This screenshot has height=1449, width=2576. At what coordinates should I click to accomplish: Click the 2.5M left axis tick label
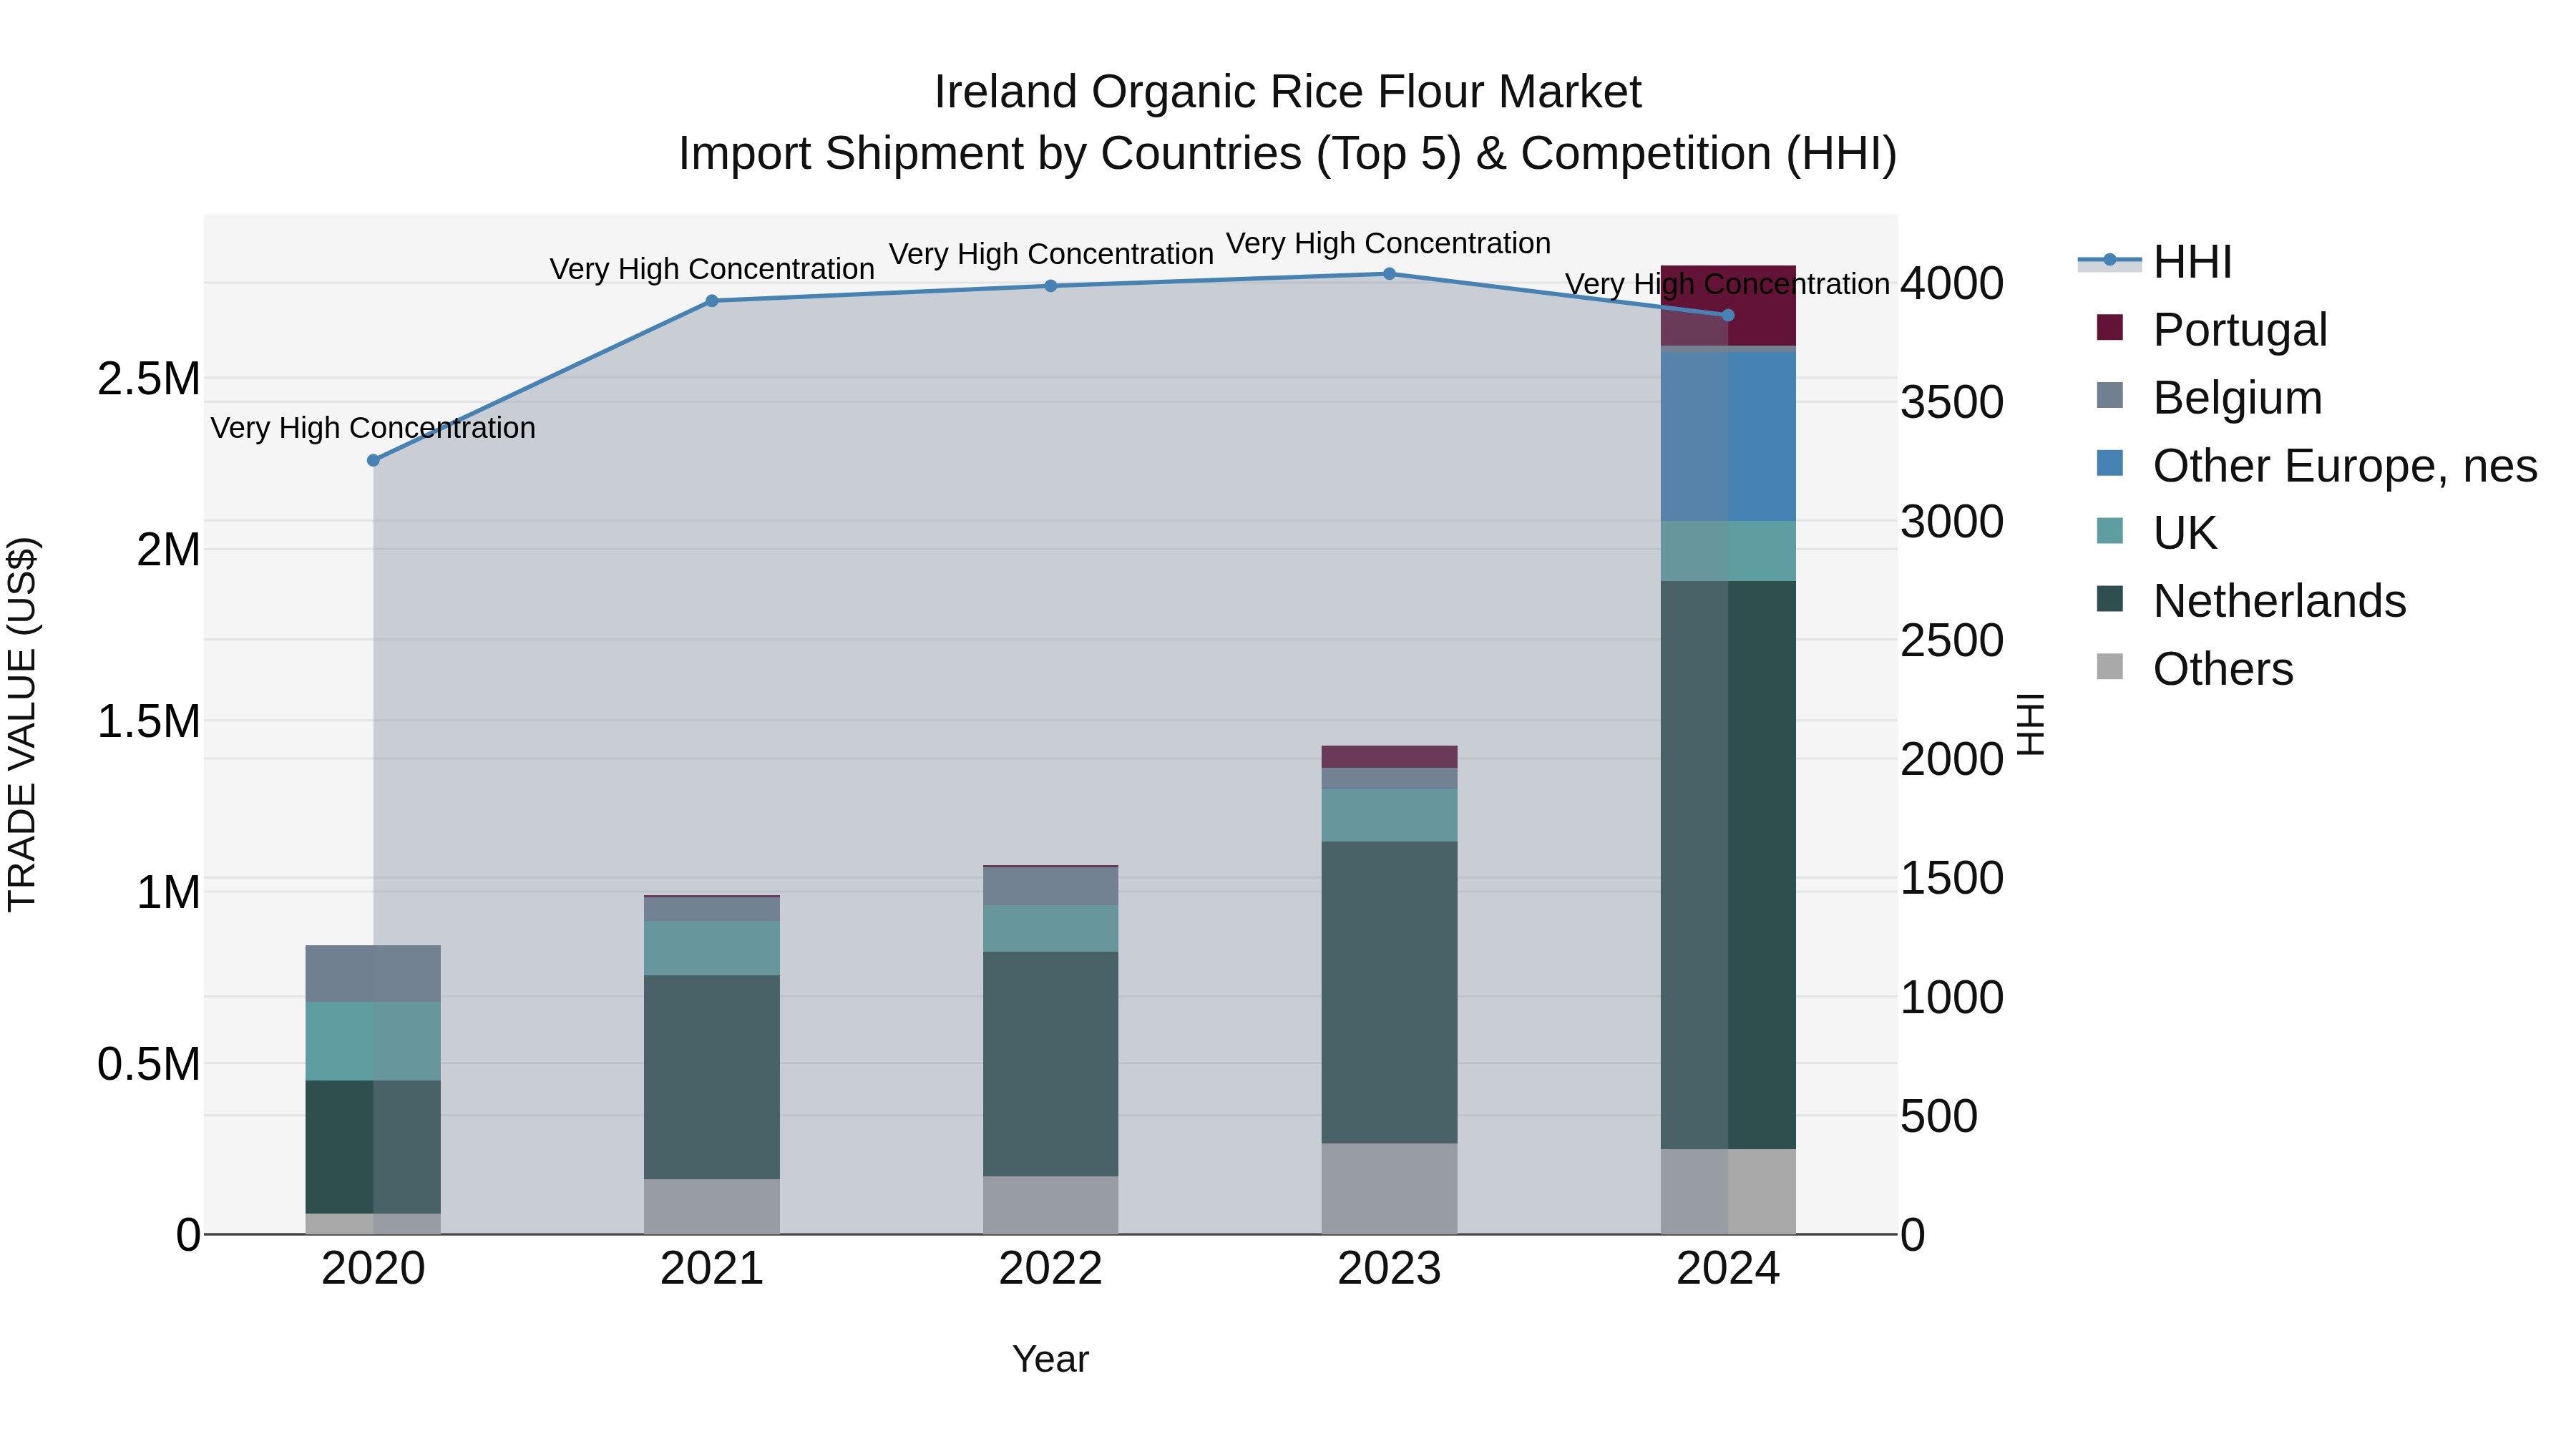pyautogui.click(x=148, y=379)
